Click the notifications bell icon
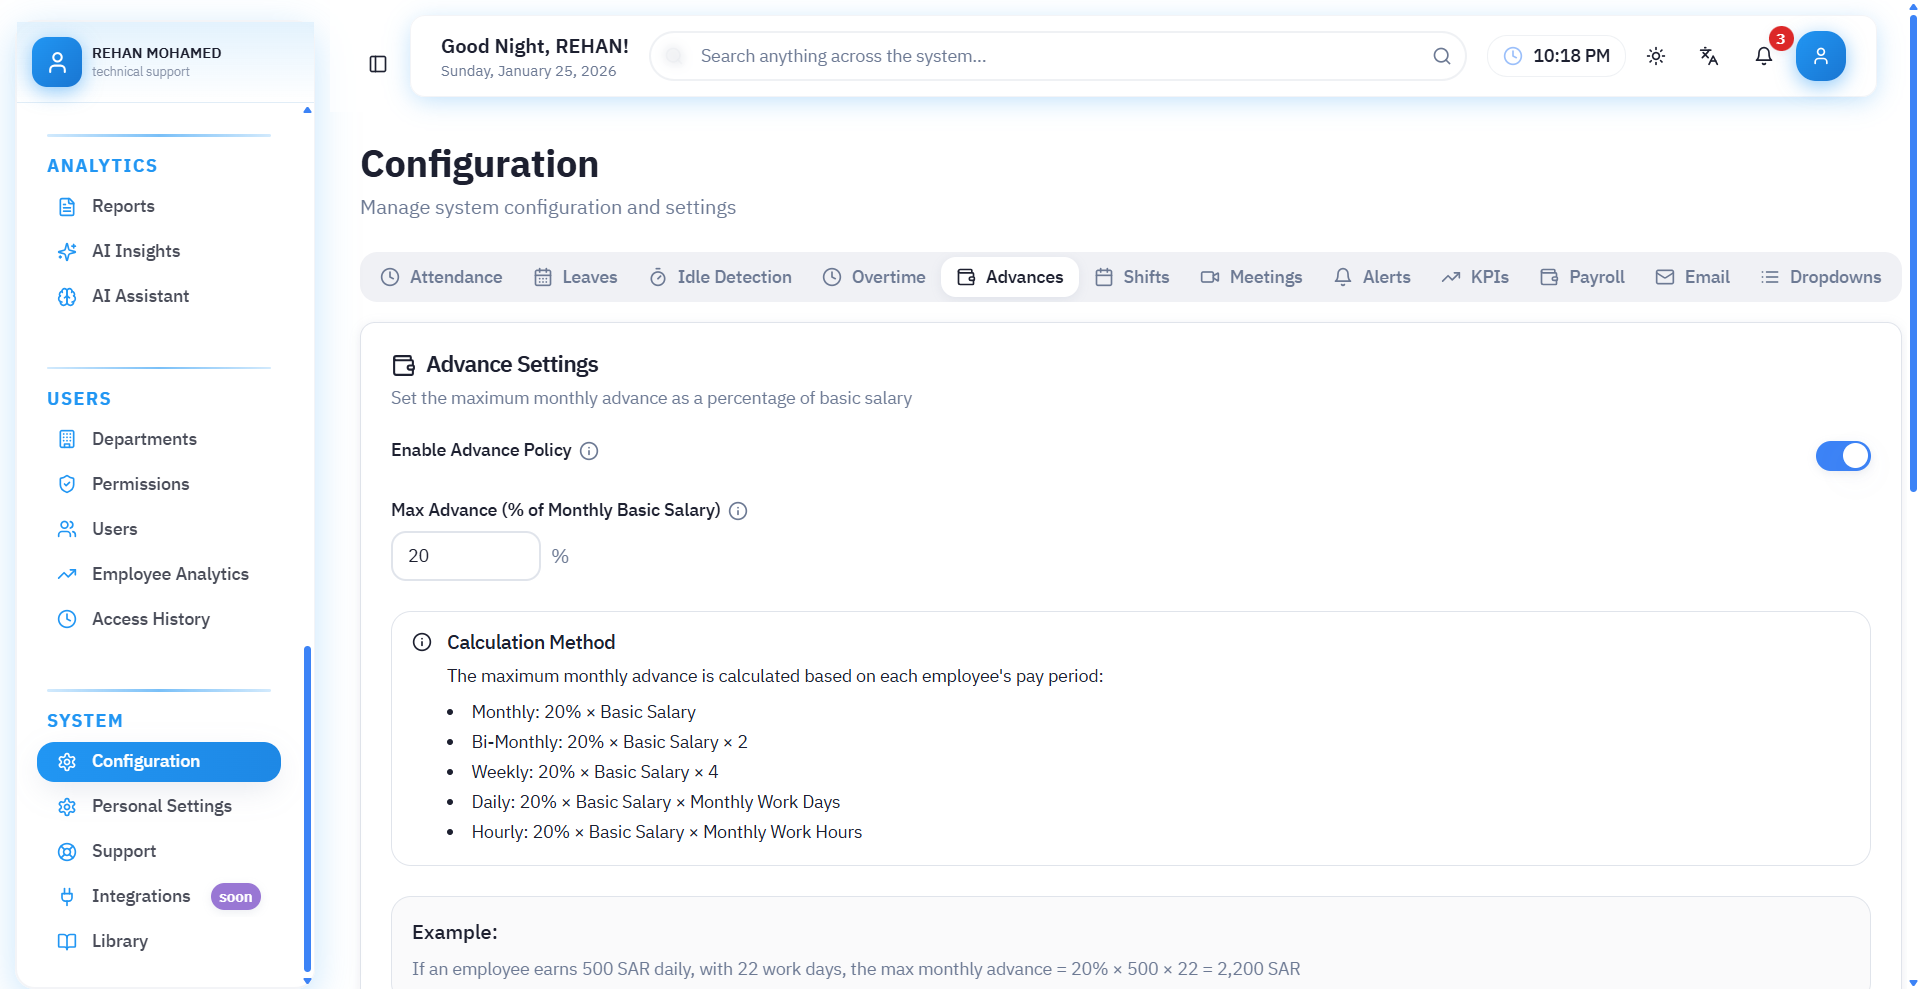The image size is (1920, 989). click(1764, 56)
